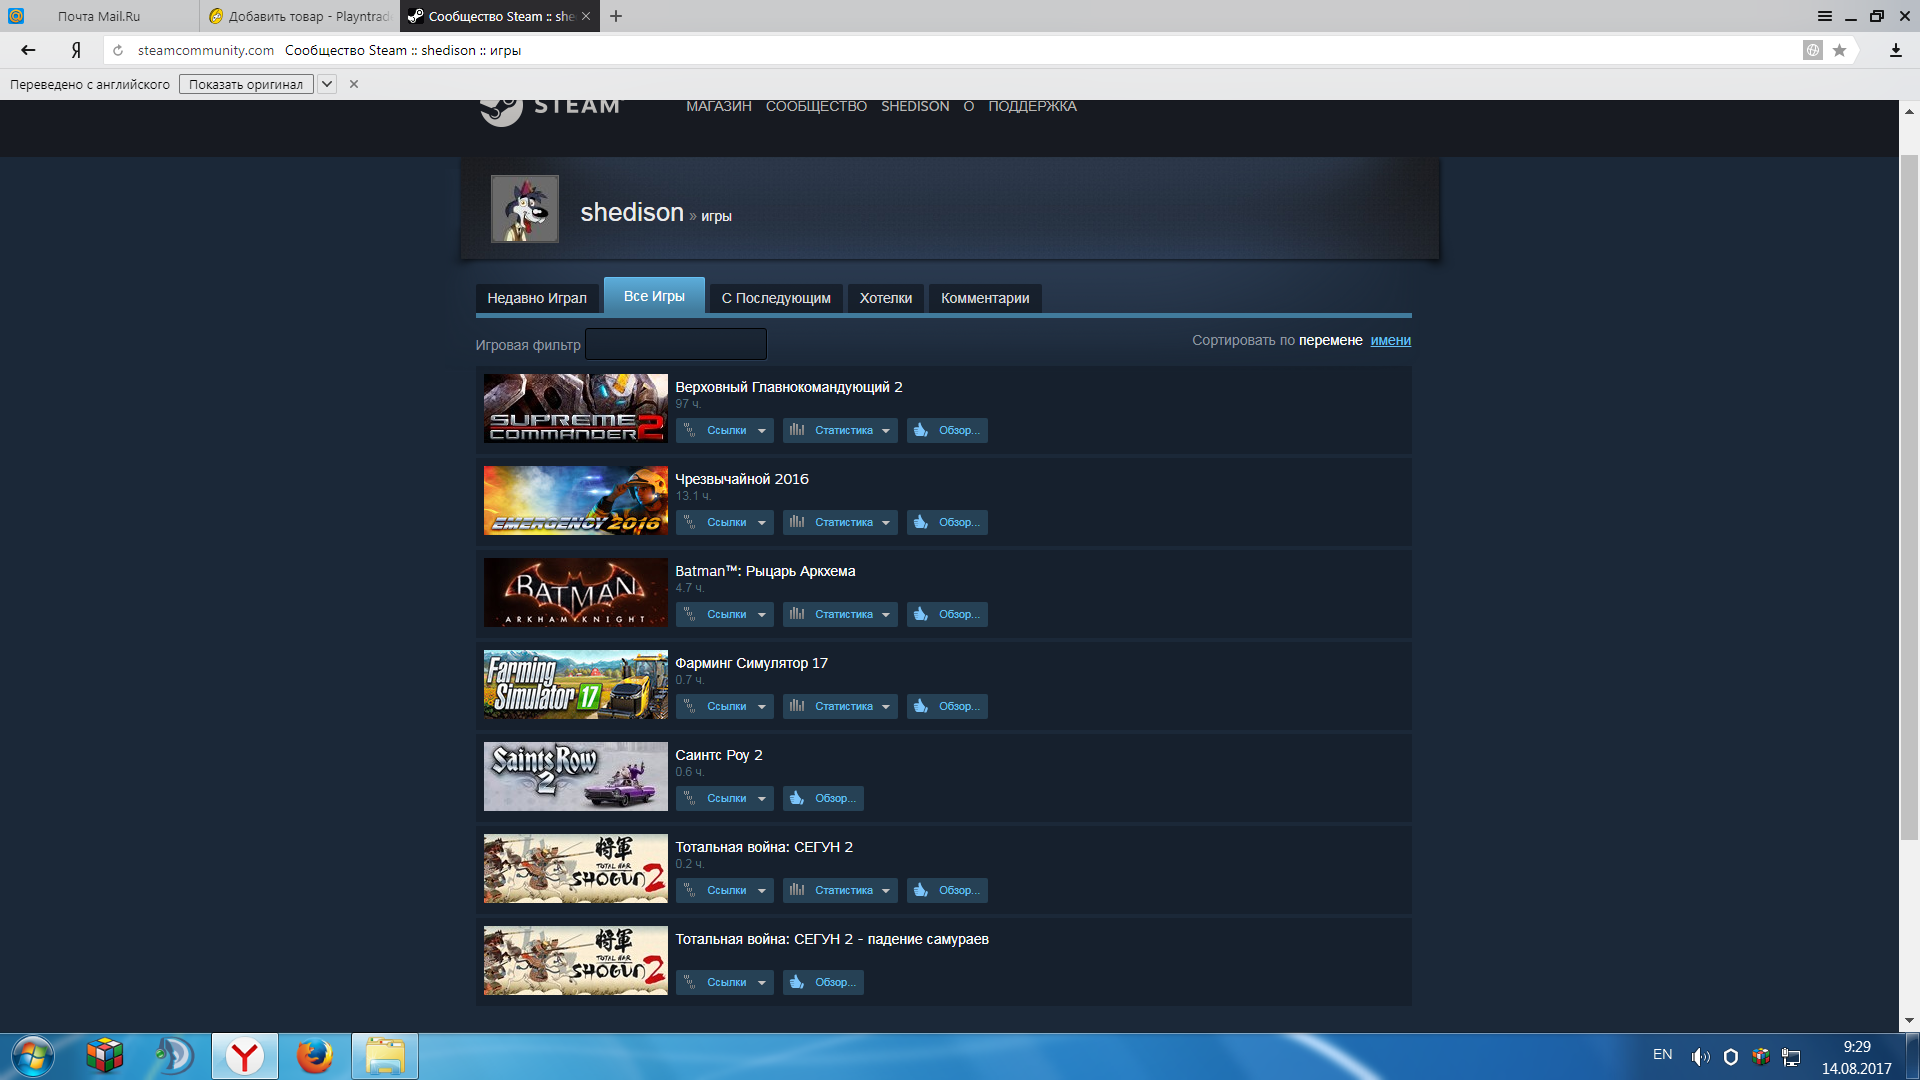The height and width of the screenshot is (1080, 1920).
Task: Click the EN language indicator
Action: pos(1662,1054)
